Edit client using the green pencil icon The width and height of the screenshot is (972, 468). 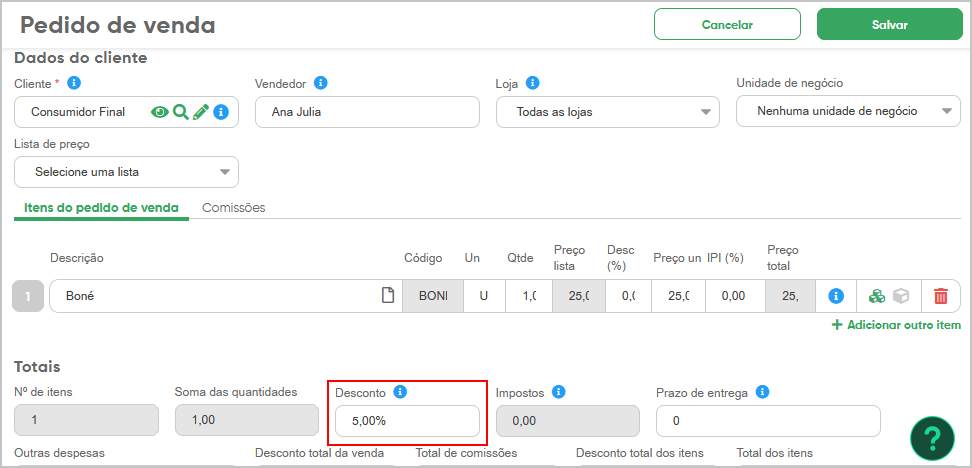pos(200,112)
